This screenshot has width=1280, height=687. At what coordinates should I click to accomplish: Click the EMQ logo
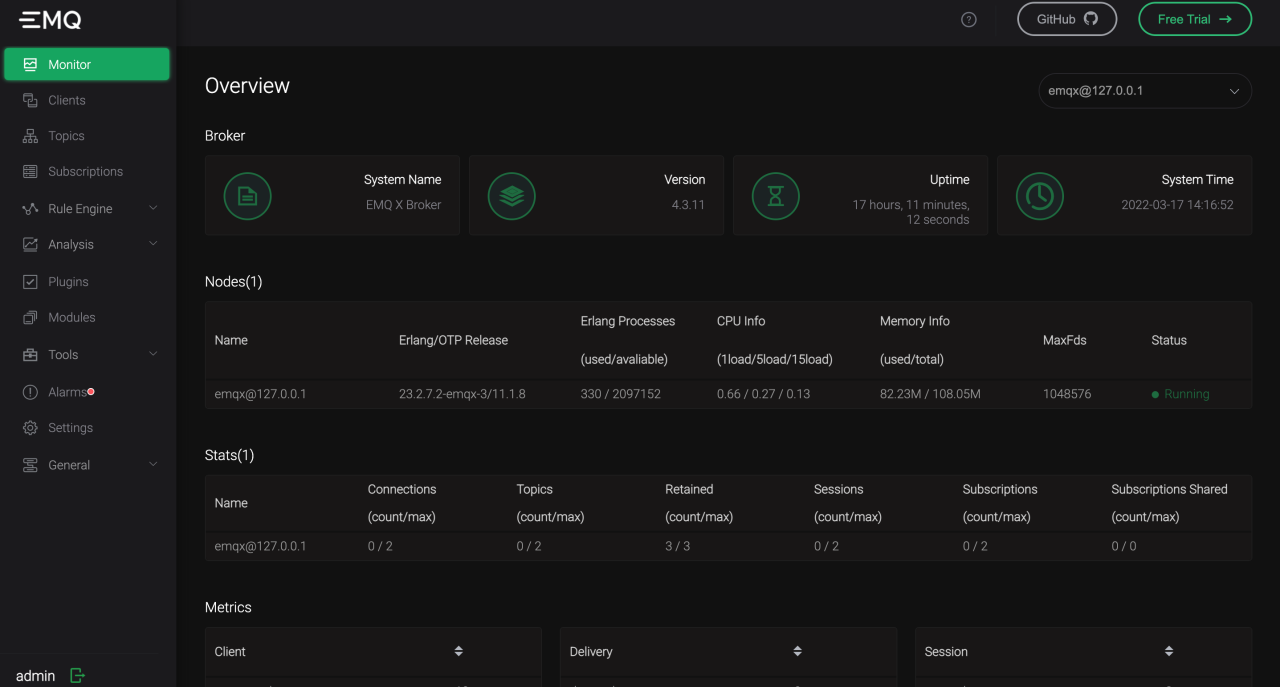(50, 19)
